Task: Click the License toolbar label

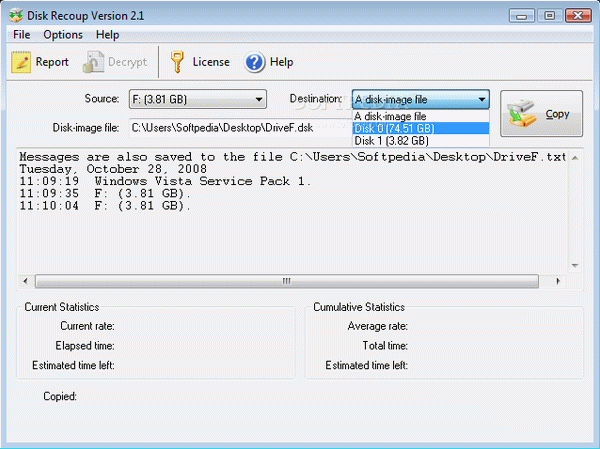Action: tap(211, 62)
